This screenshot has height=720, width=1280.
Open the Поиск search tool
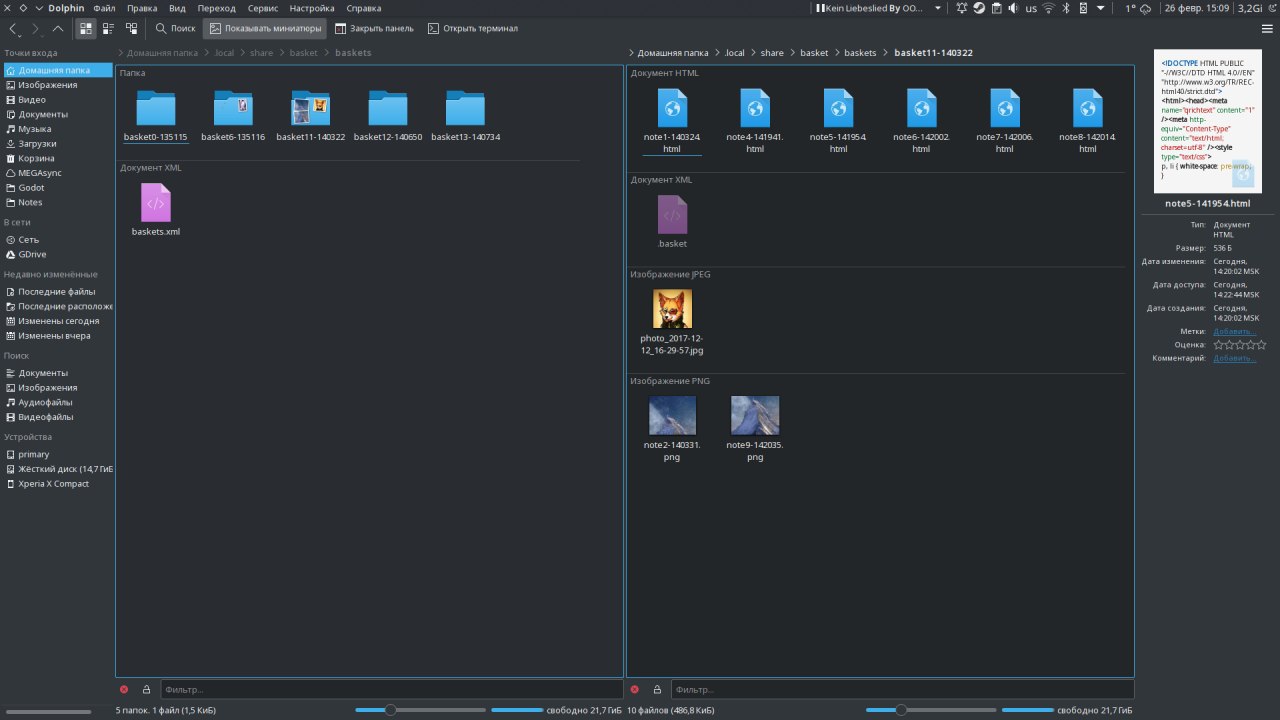point(175,29)
